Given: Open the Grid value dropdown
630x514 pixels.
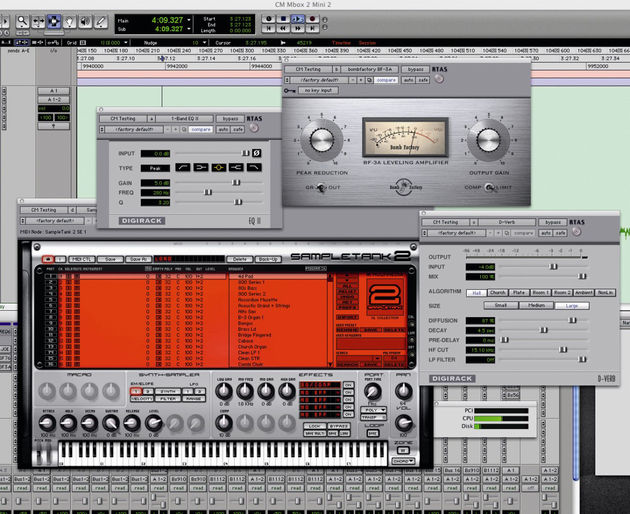Looking at the screenshot, I should 126,43.
